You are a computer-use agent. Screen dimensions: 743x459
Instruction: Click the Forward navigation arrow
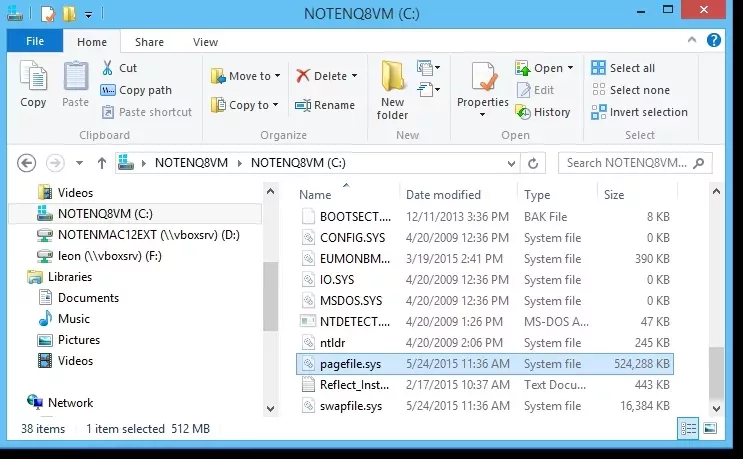(x=55, y=163)
